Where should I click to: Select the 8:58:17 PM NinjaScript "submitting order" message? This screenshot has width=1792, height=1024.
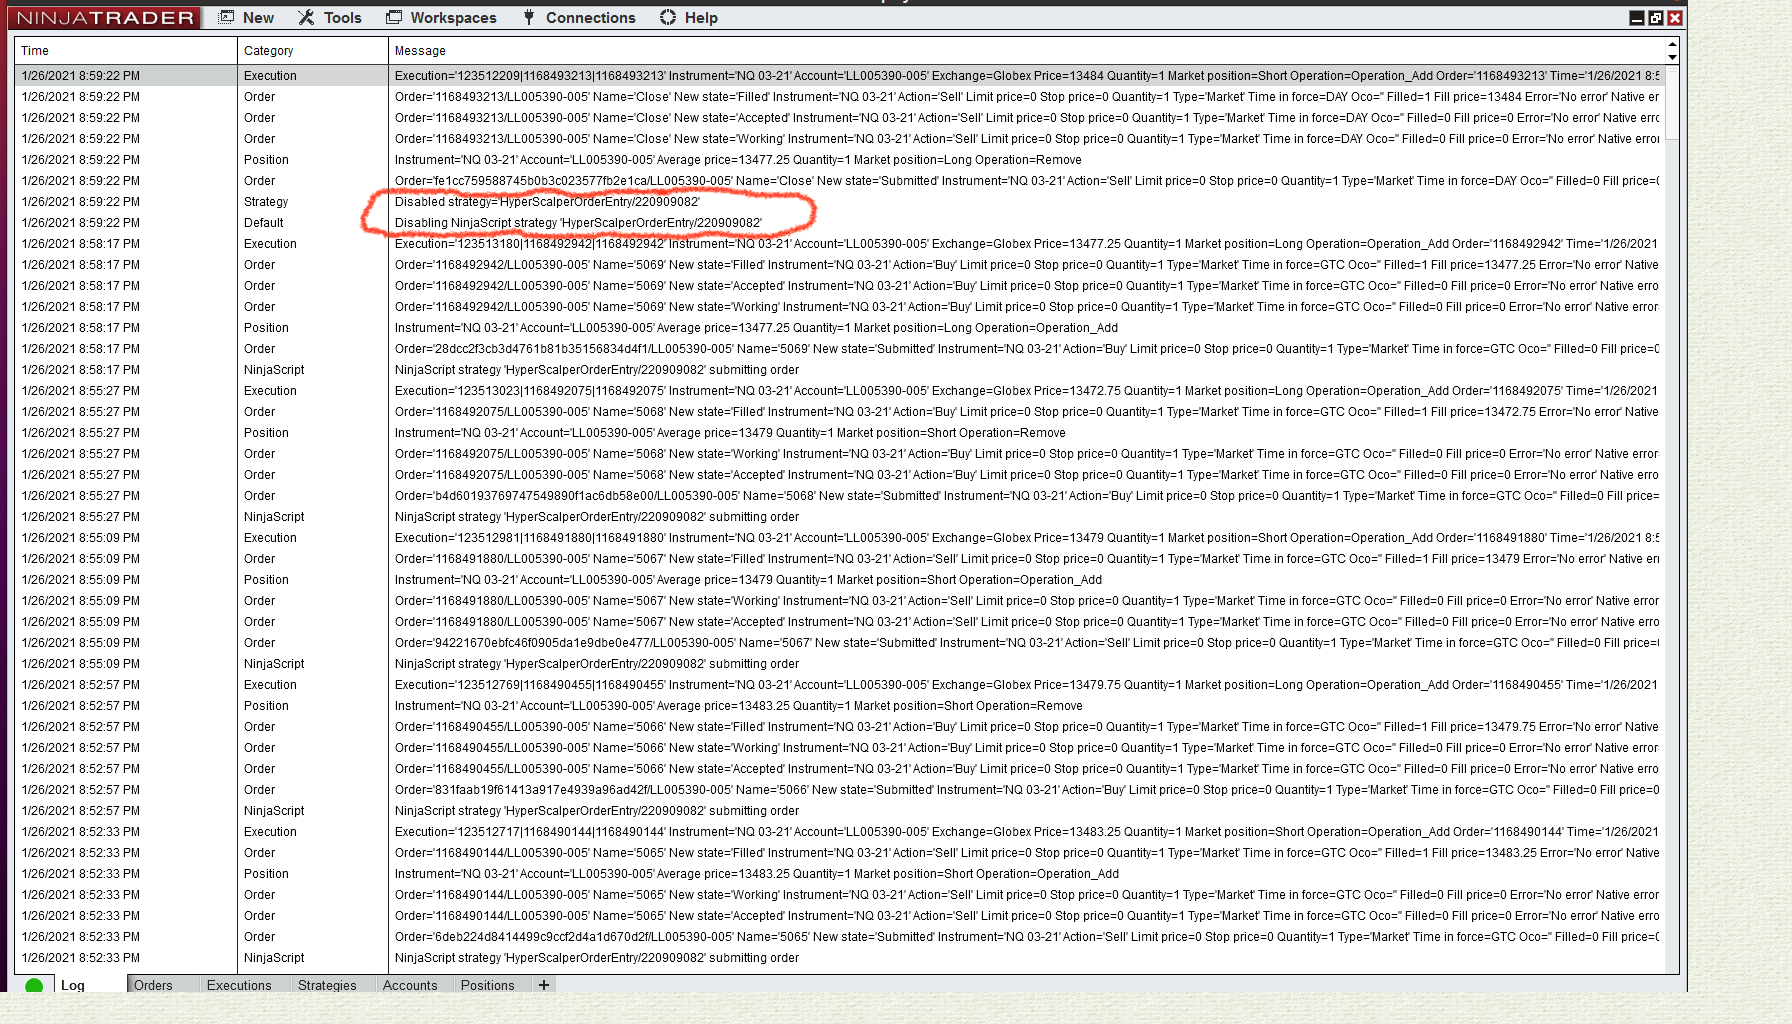coord(597,370)
